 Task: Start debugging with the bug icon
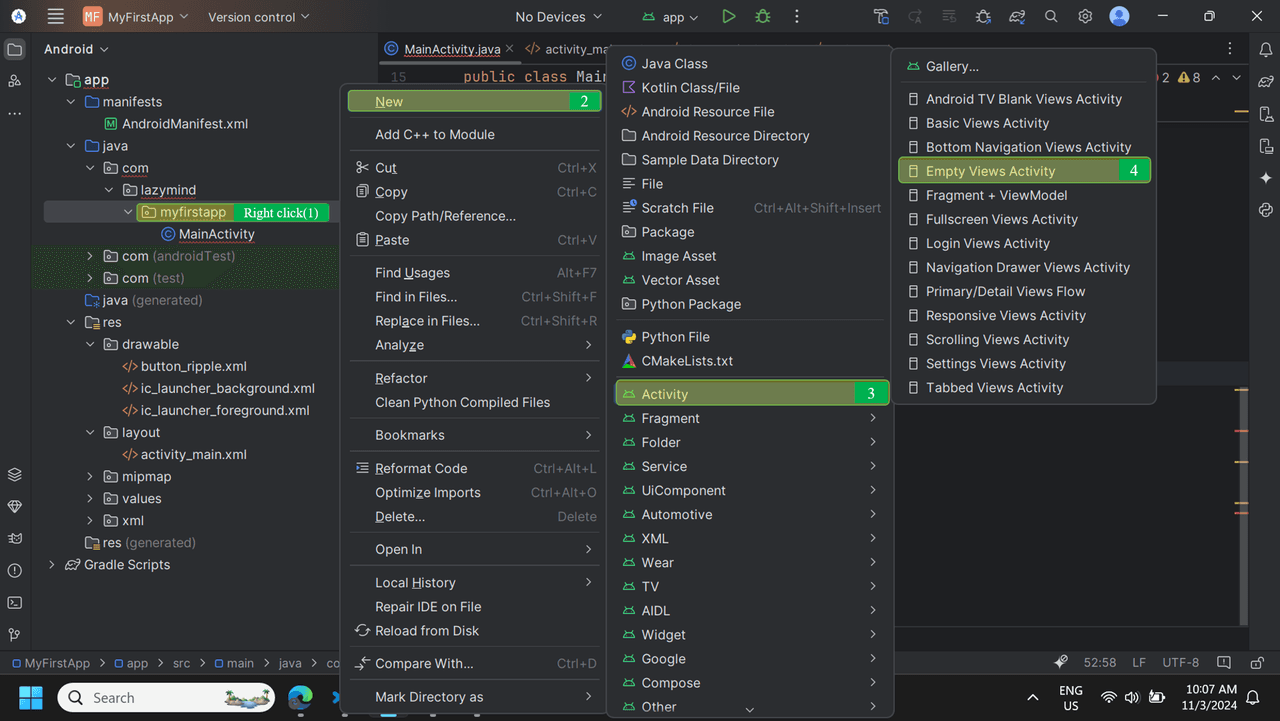pos(763,16)
